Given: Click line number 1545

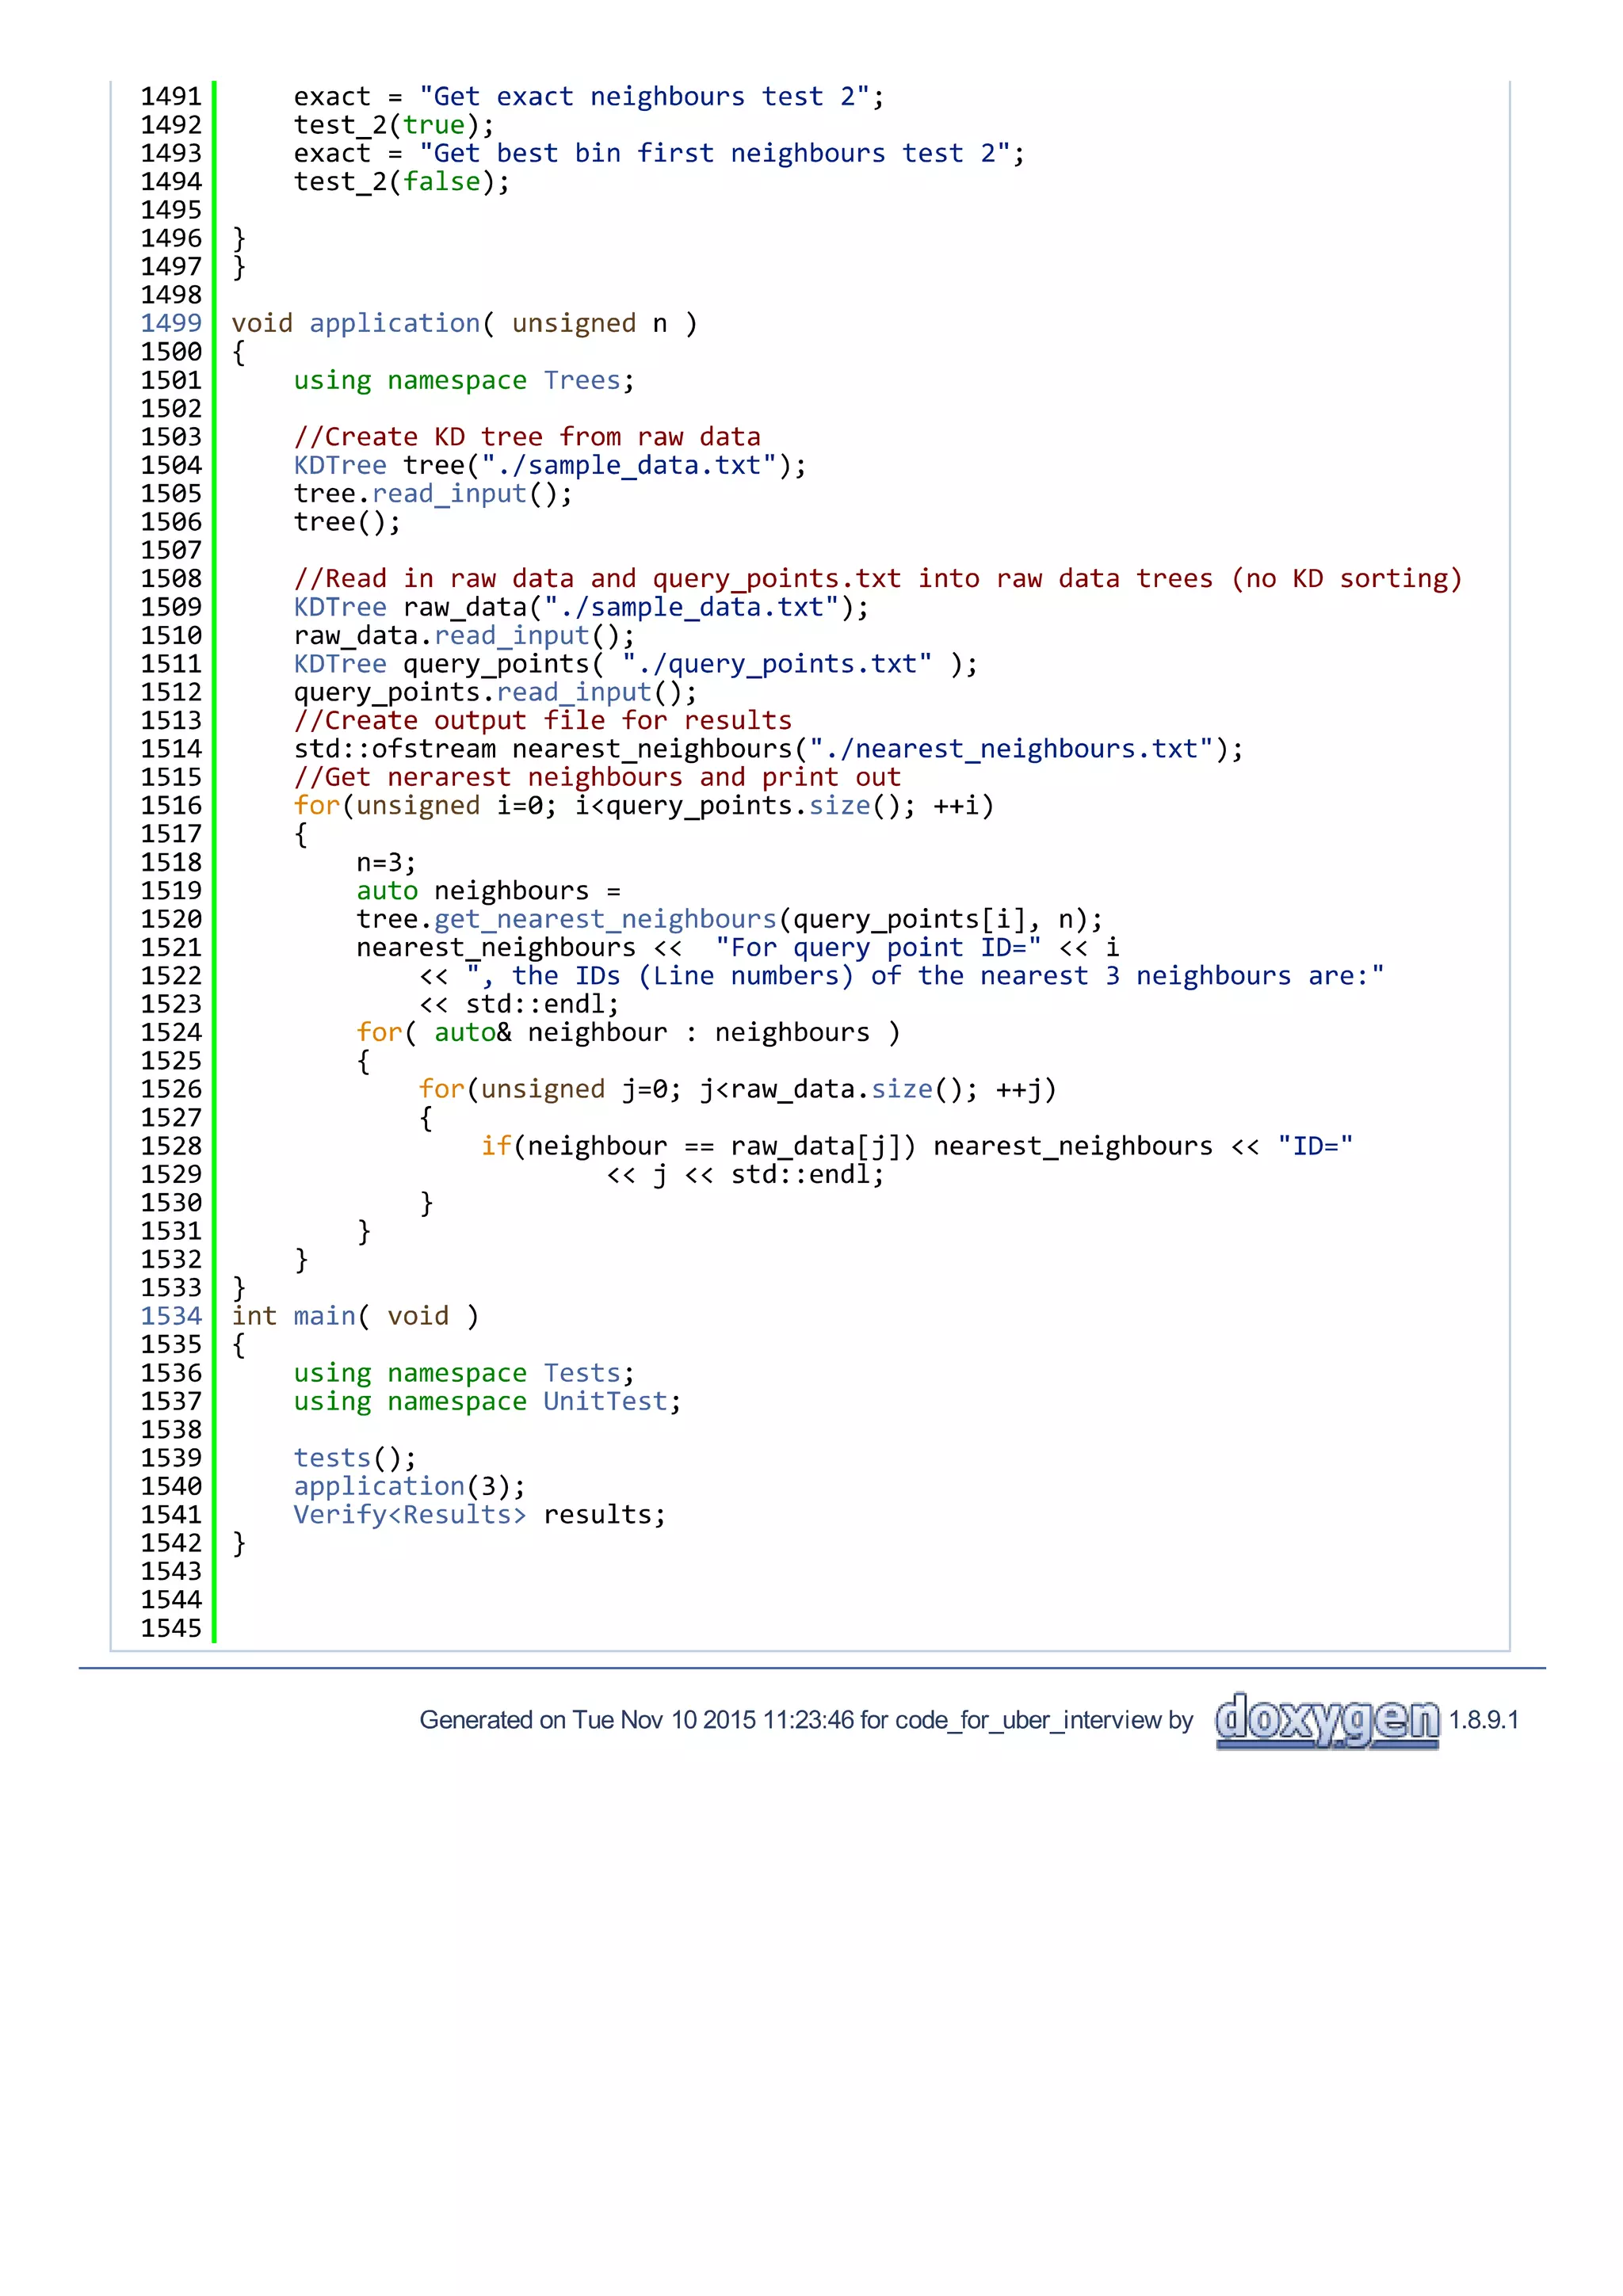Looking at the screenshot, I should (x=171, y=1628).
